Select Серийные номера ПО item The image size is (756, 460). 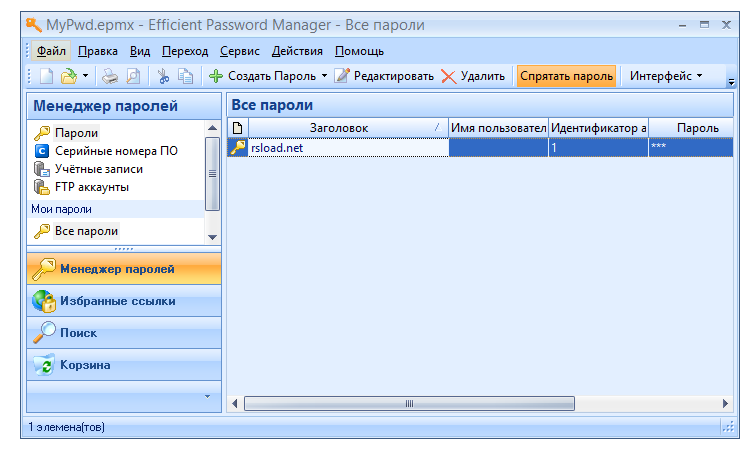click(116, 151)
